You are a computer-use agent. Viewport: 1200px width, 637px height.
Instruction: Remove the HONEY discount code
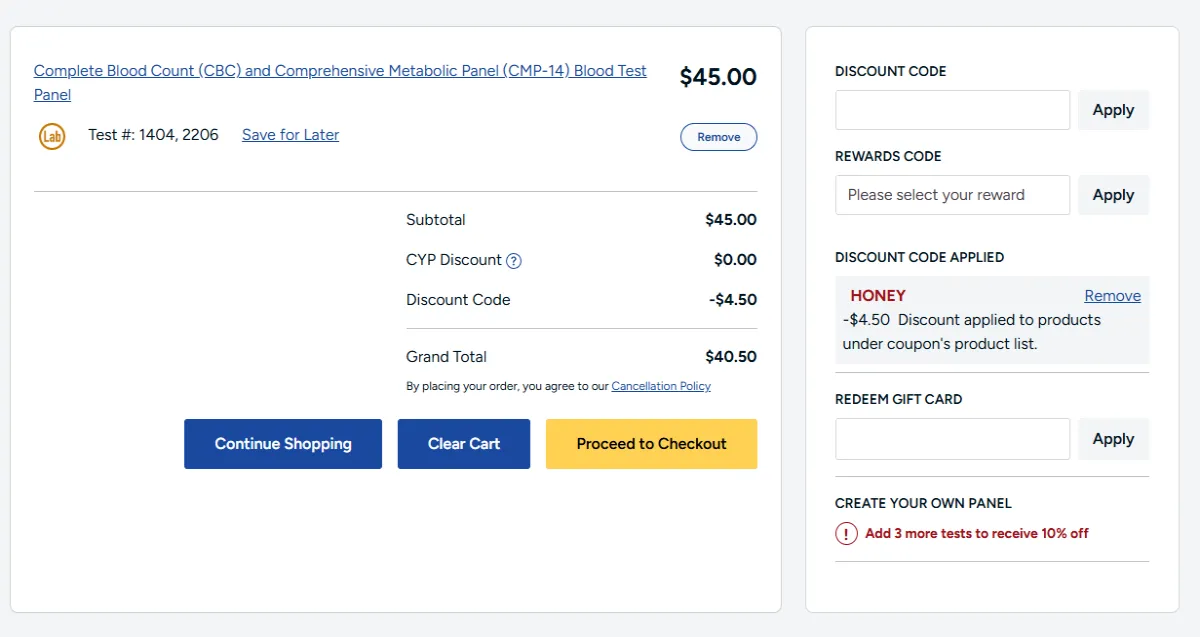point(1112,295)
